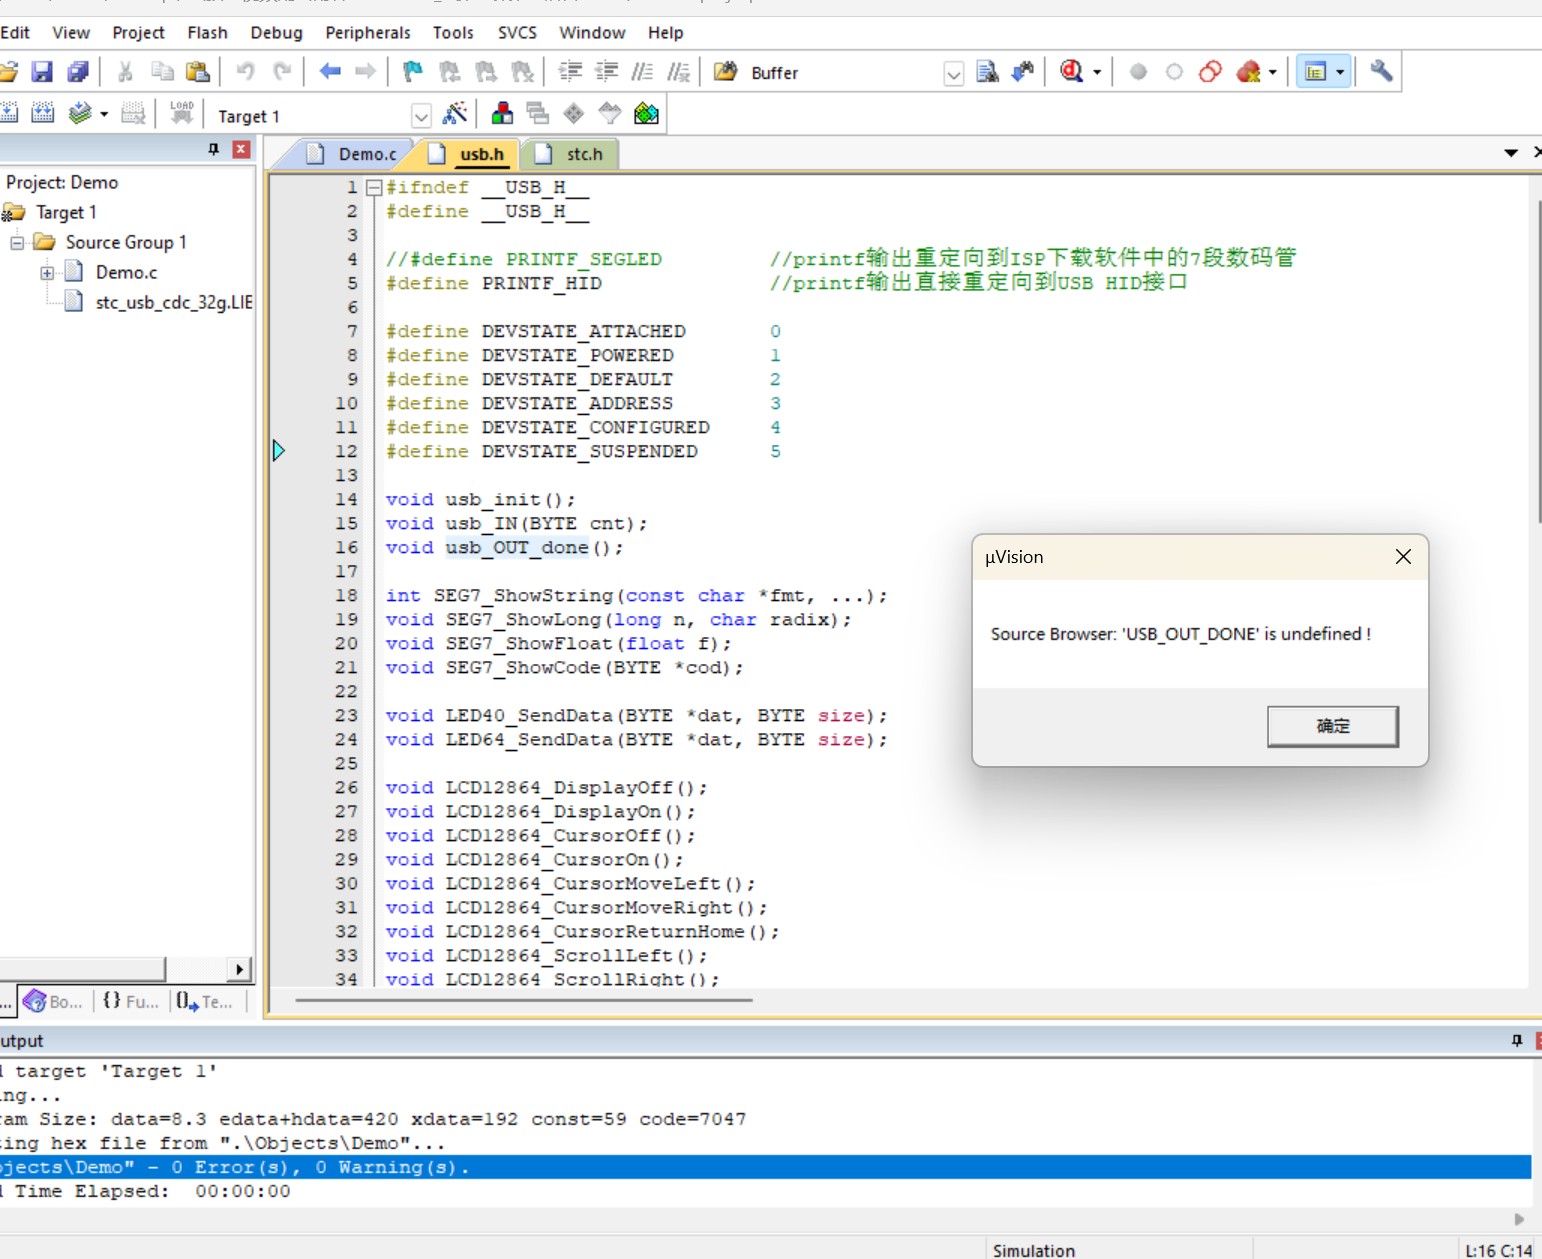Close the Project panel with red X
Viewport: 1542px width, 1259px height.
pyautogui.click(x=241, y=149)
